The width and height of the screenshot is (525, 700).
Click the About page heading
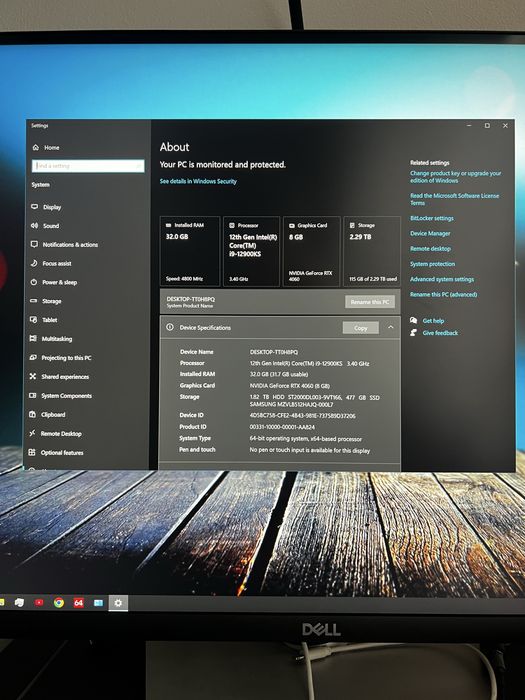pos(175,147)
